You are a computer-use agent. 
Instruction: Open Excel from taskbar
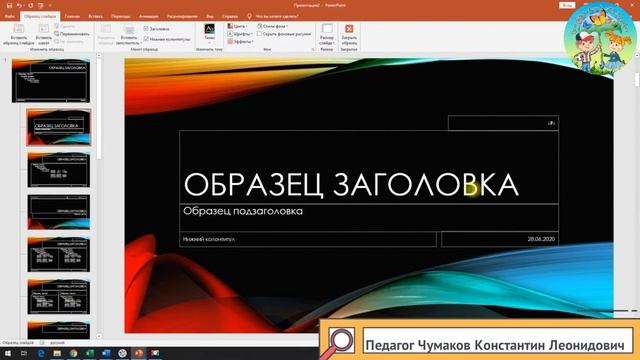90,353
